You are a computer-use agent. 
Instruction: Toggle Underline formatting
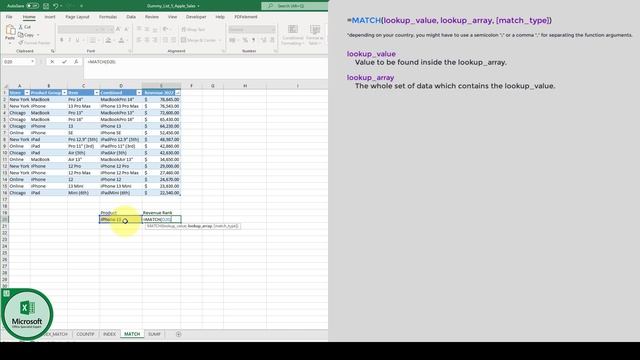[x=77, y=40]
